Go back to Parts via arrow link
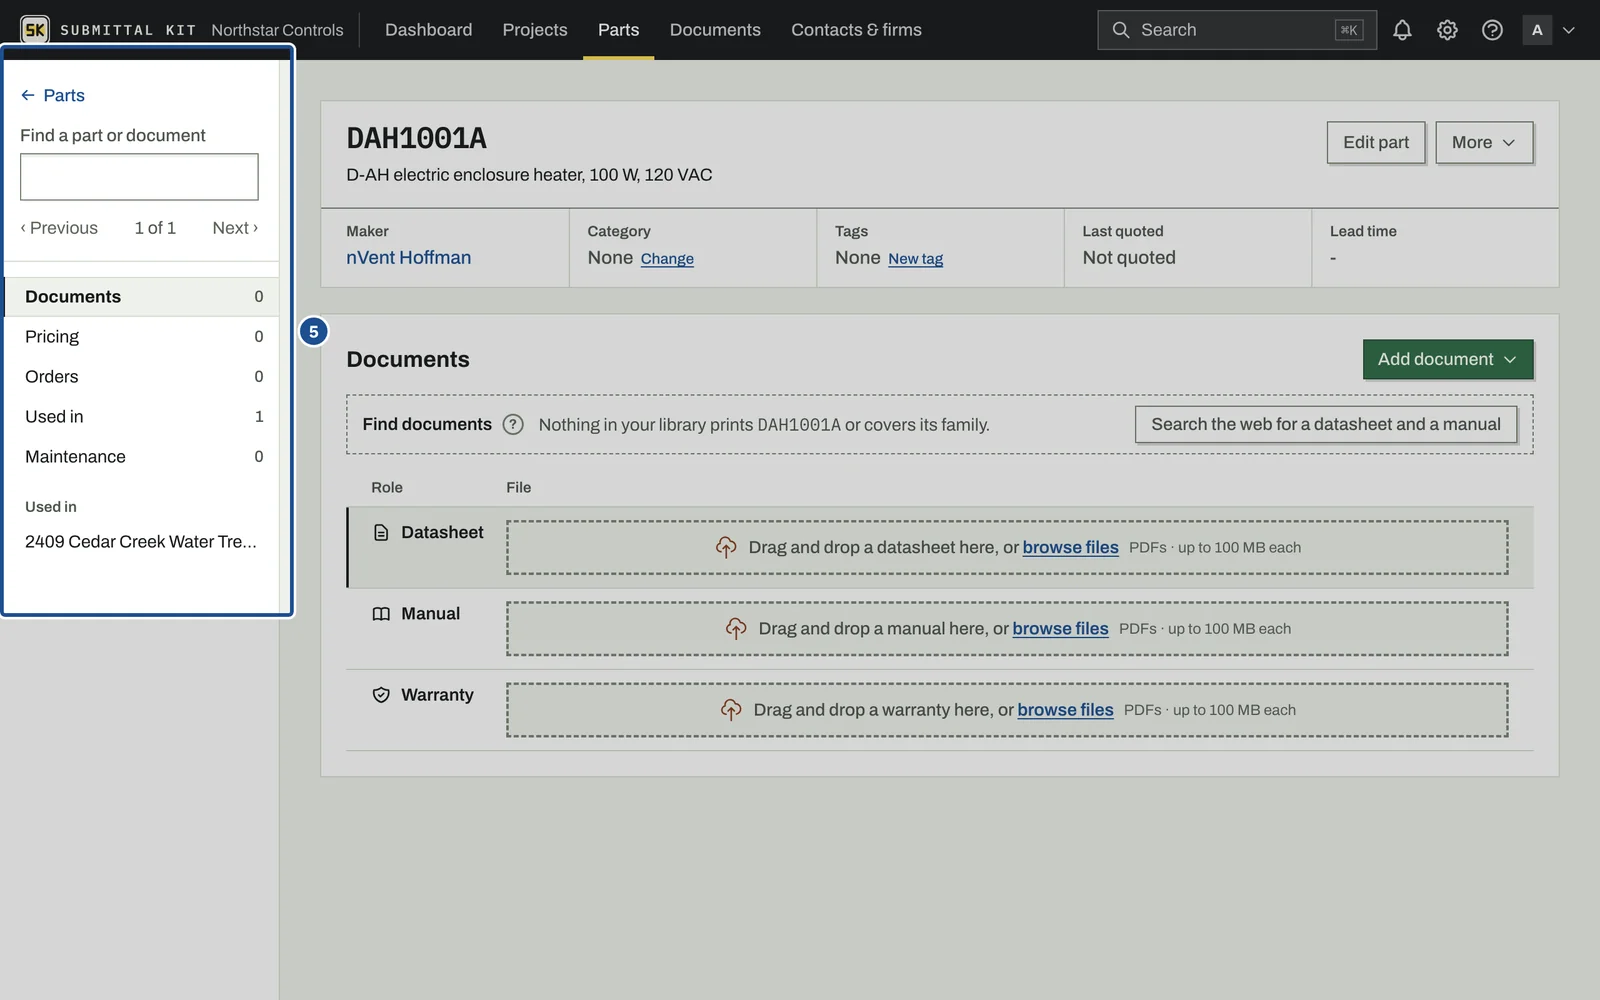 tap(53, 95)
